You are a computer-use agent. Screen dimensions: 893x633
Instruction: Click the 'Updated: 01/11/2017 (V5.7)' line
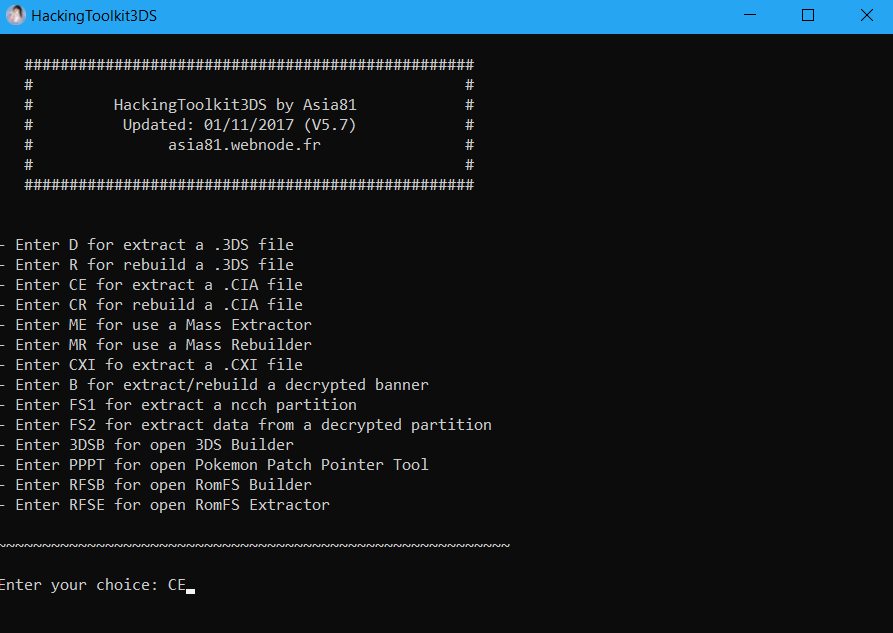[239, 125]
